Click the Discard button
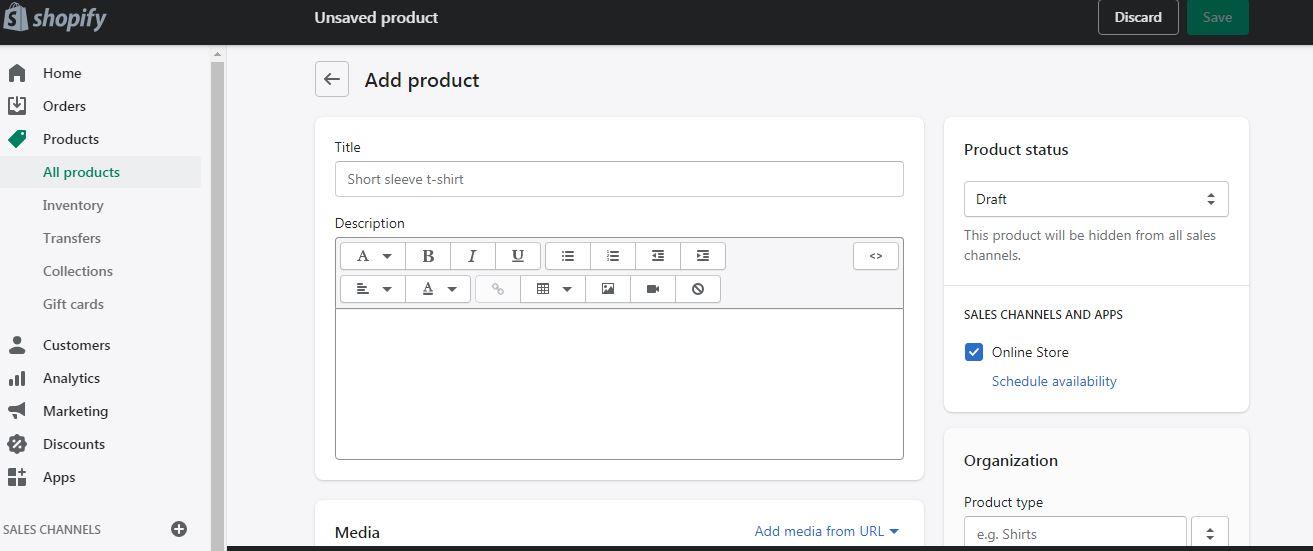The height and width of the screenshot is (551, 1313). (1138, 17)
